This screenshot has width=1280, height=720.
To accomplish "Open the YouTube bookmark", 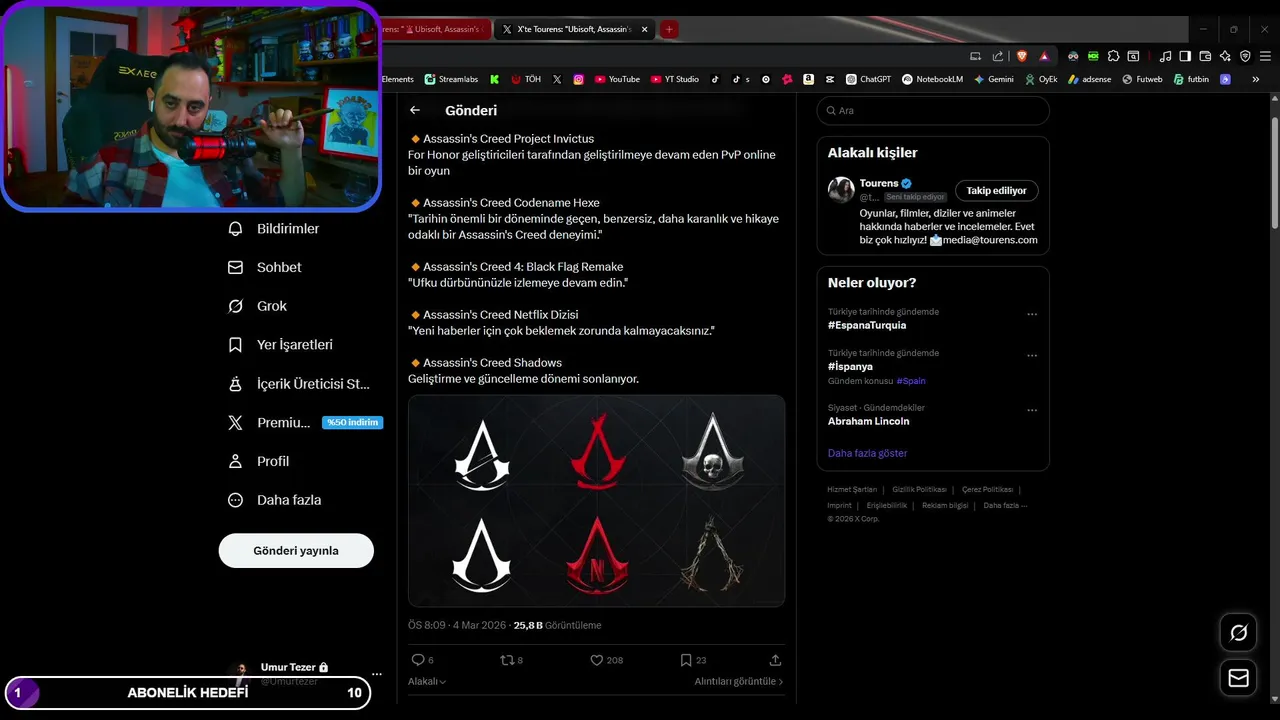I will click(617, 79).
